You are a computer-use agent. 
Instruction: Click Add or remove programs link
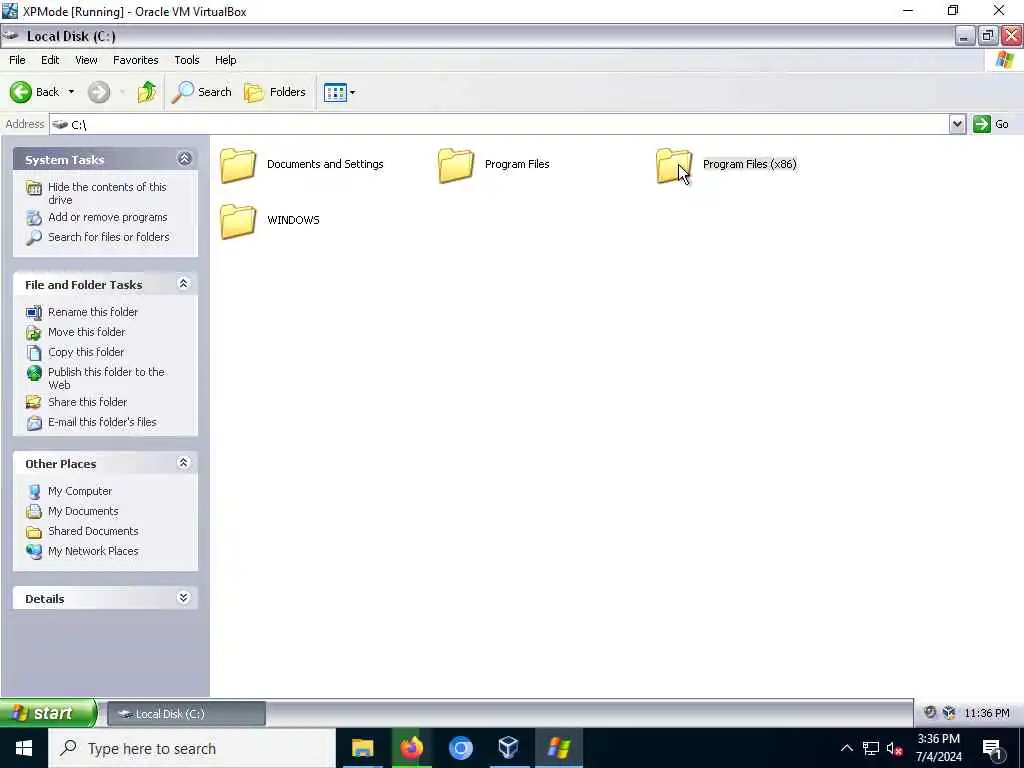tap(108, 217)
